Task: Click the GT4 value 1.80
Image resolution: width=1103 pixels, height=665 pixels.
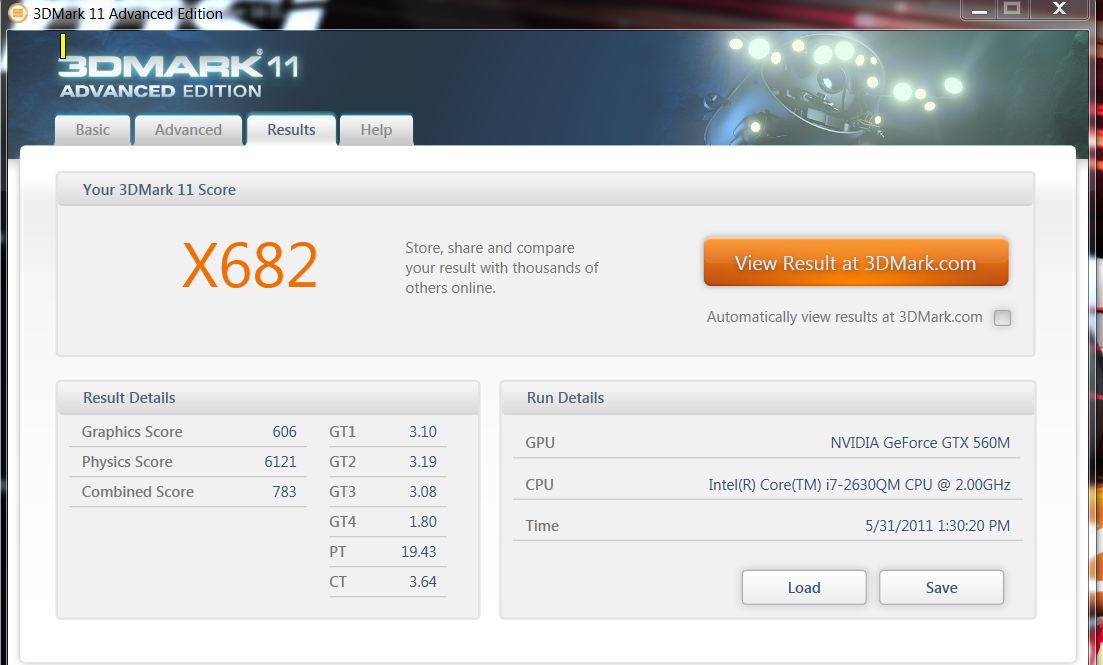Action: click(x=423, y=522)
